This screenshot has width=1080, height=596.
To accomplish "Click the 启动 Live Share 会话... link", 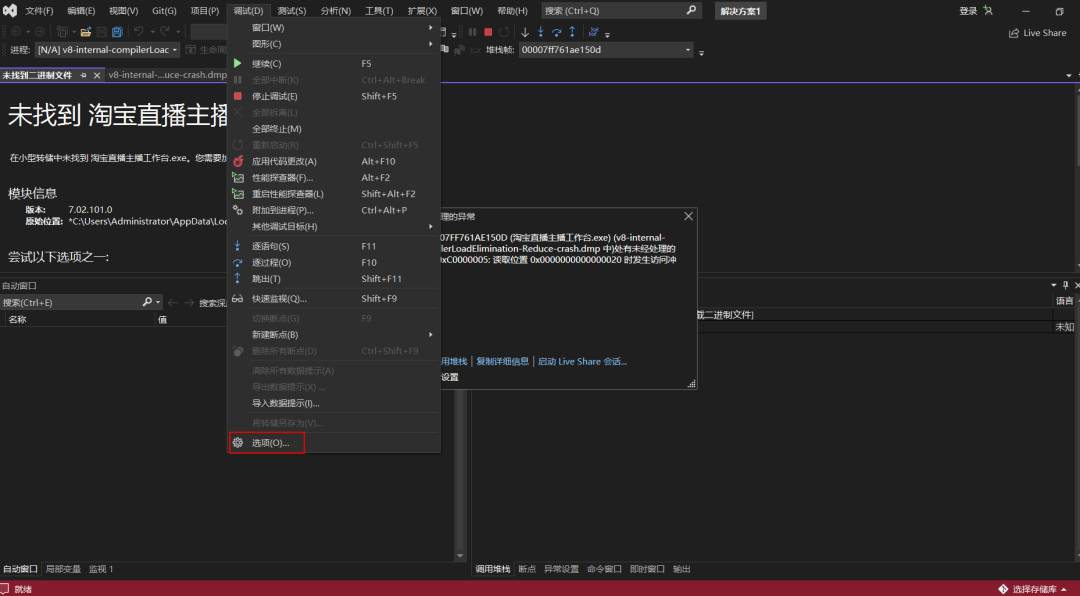I will (582, 361).
